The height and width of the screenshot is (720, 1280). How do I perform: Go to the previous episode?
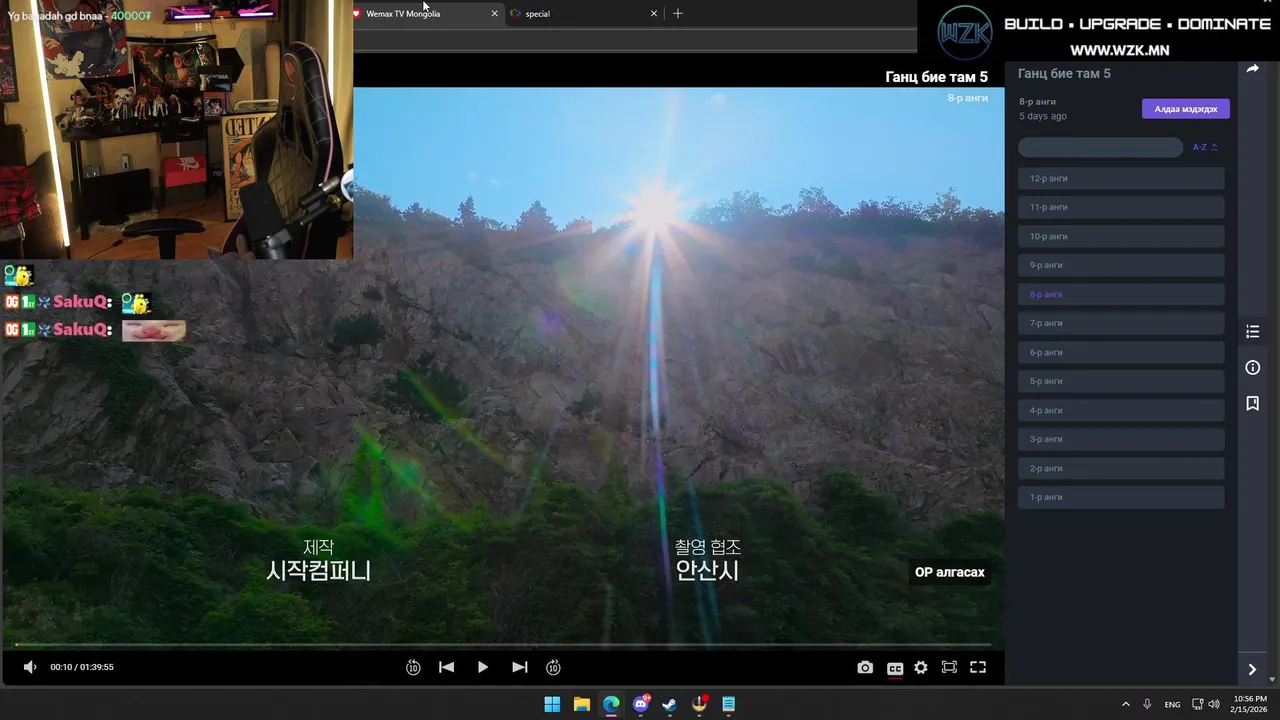447,667
